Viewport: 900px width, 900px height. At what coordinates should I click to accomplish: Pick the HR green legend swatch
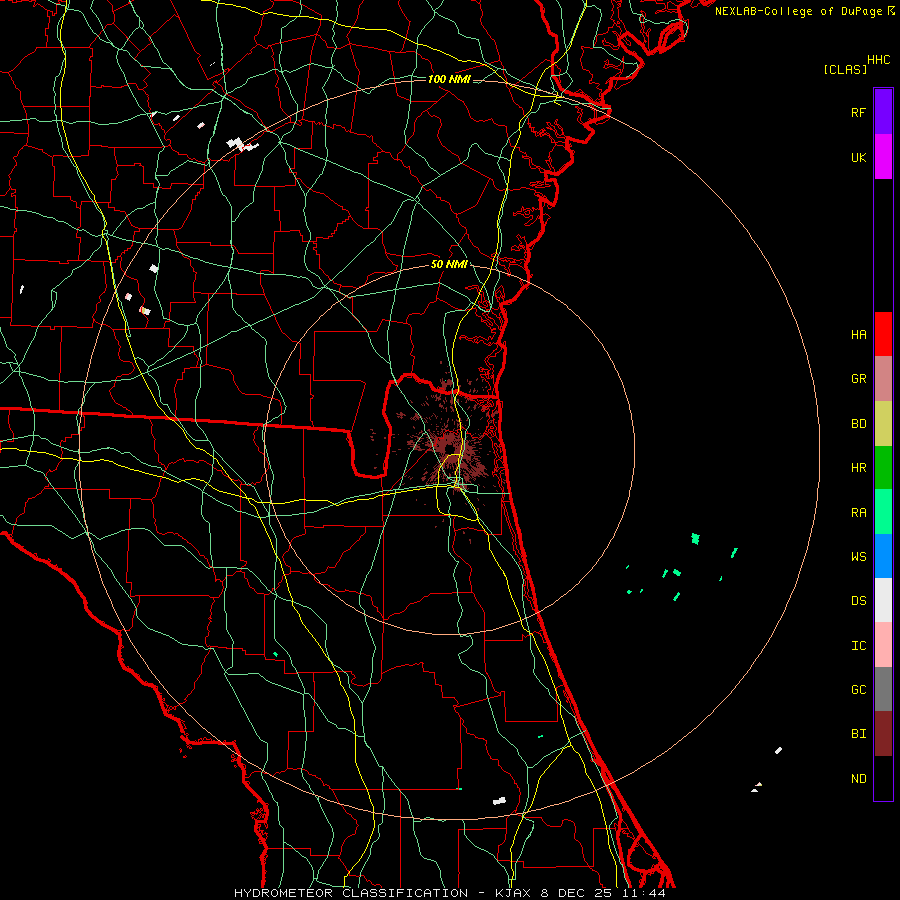(883, 467)
